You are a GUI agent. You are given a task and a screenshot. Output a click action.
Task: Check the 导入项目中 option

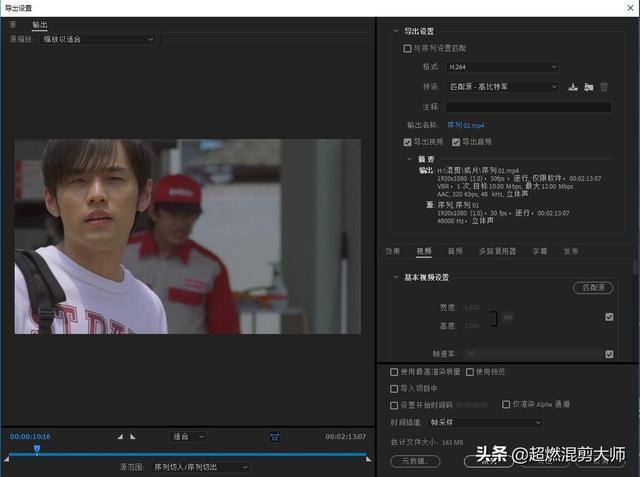[394, 389]
